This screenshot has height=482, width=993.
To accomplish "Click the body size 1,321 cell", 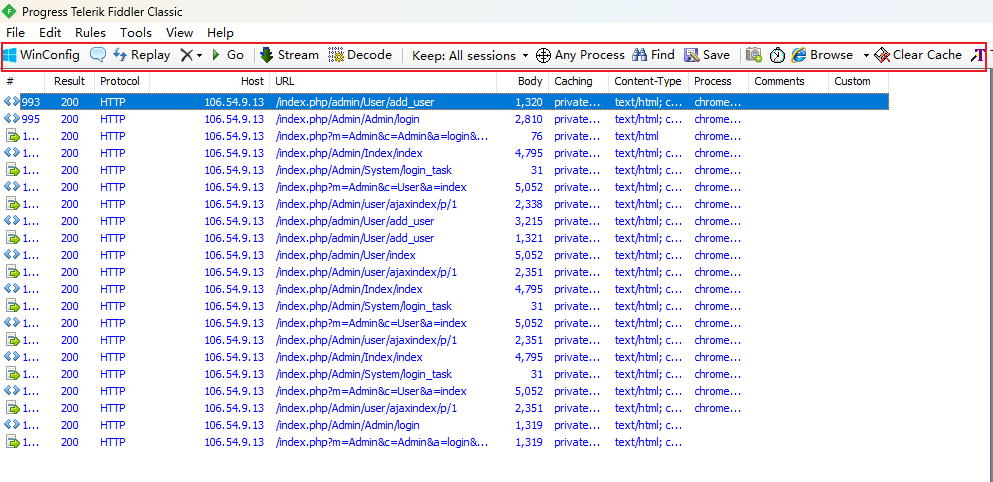I will tap(529, 238).
